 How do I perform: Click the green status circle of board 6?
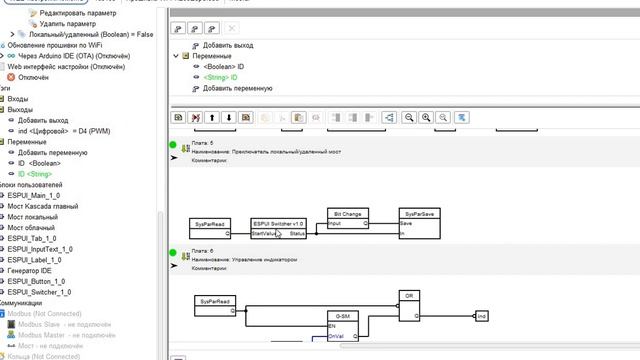[x=173, y=253]
